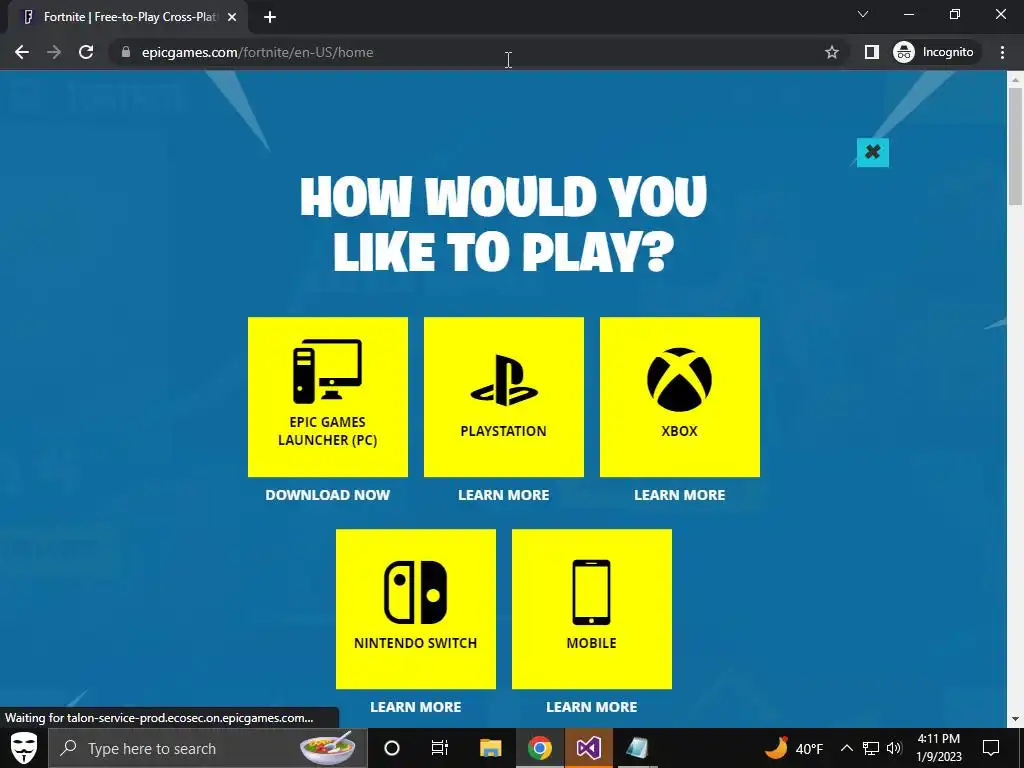Click the scrollbar up arrow
Image resolution: width=1024 pixels, height=768 pixels.
click(x=1015, y=80)
